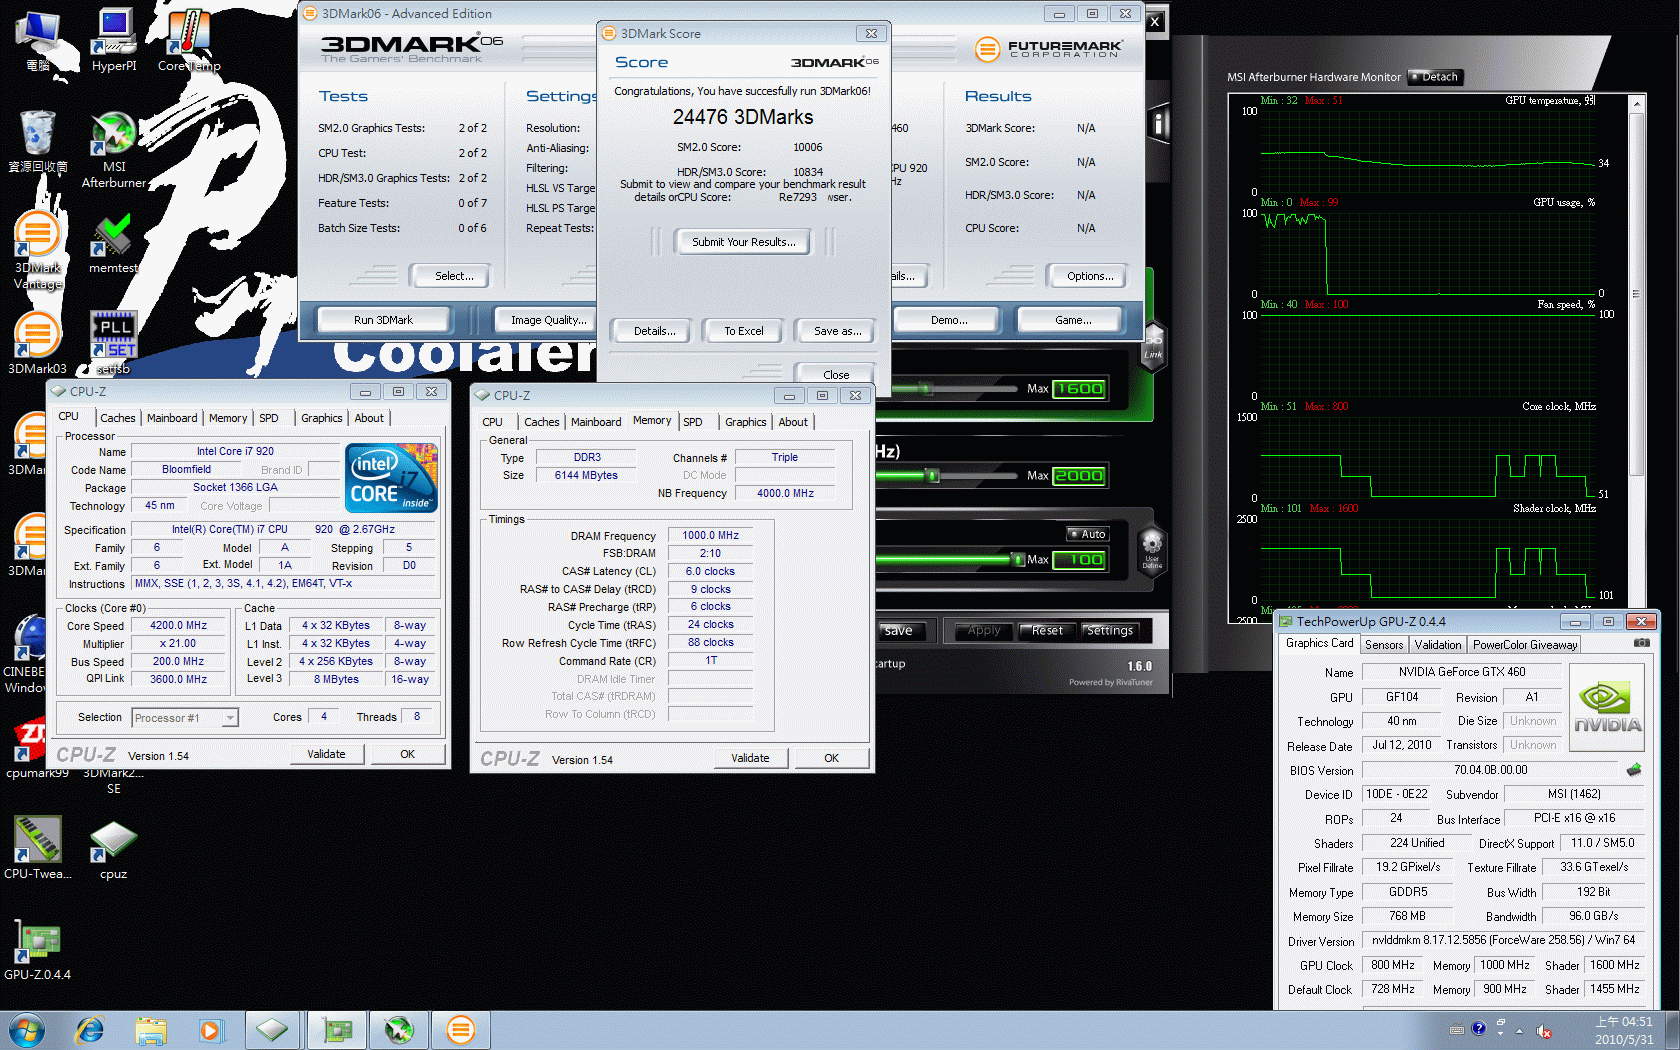Close the 3DMark Score dialog via Close

click(x=836, y=373)
